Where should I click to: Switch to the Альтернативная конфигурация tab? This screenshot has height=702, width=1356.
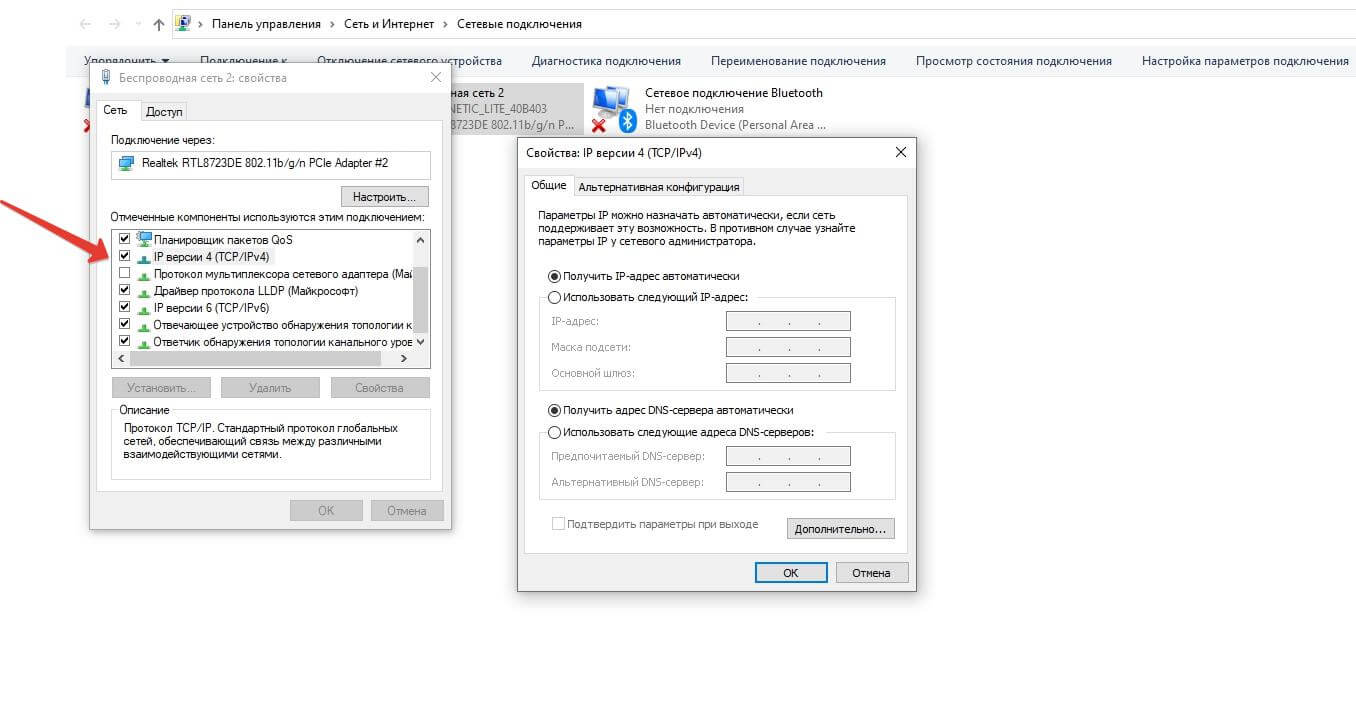pos(659,186)
